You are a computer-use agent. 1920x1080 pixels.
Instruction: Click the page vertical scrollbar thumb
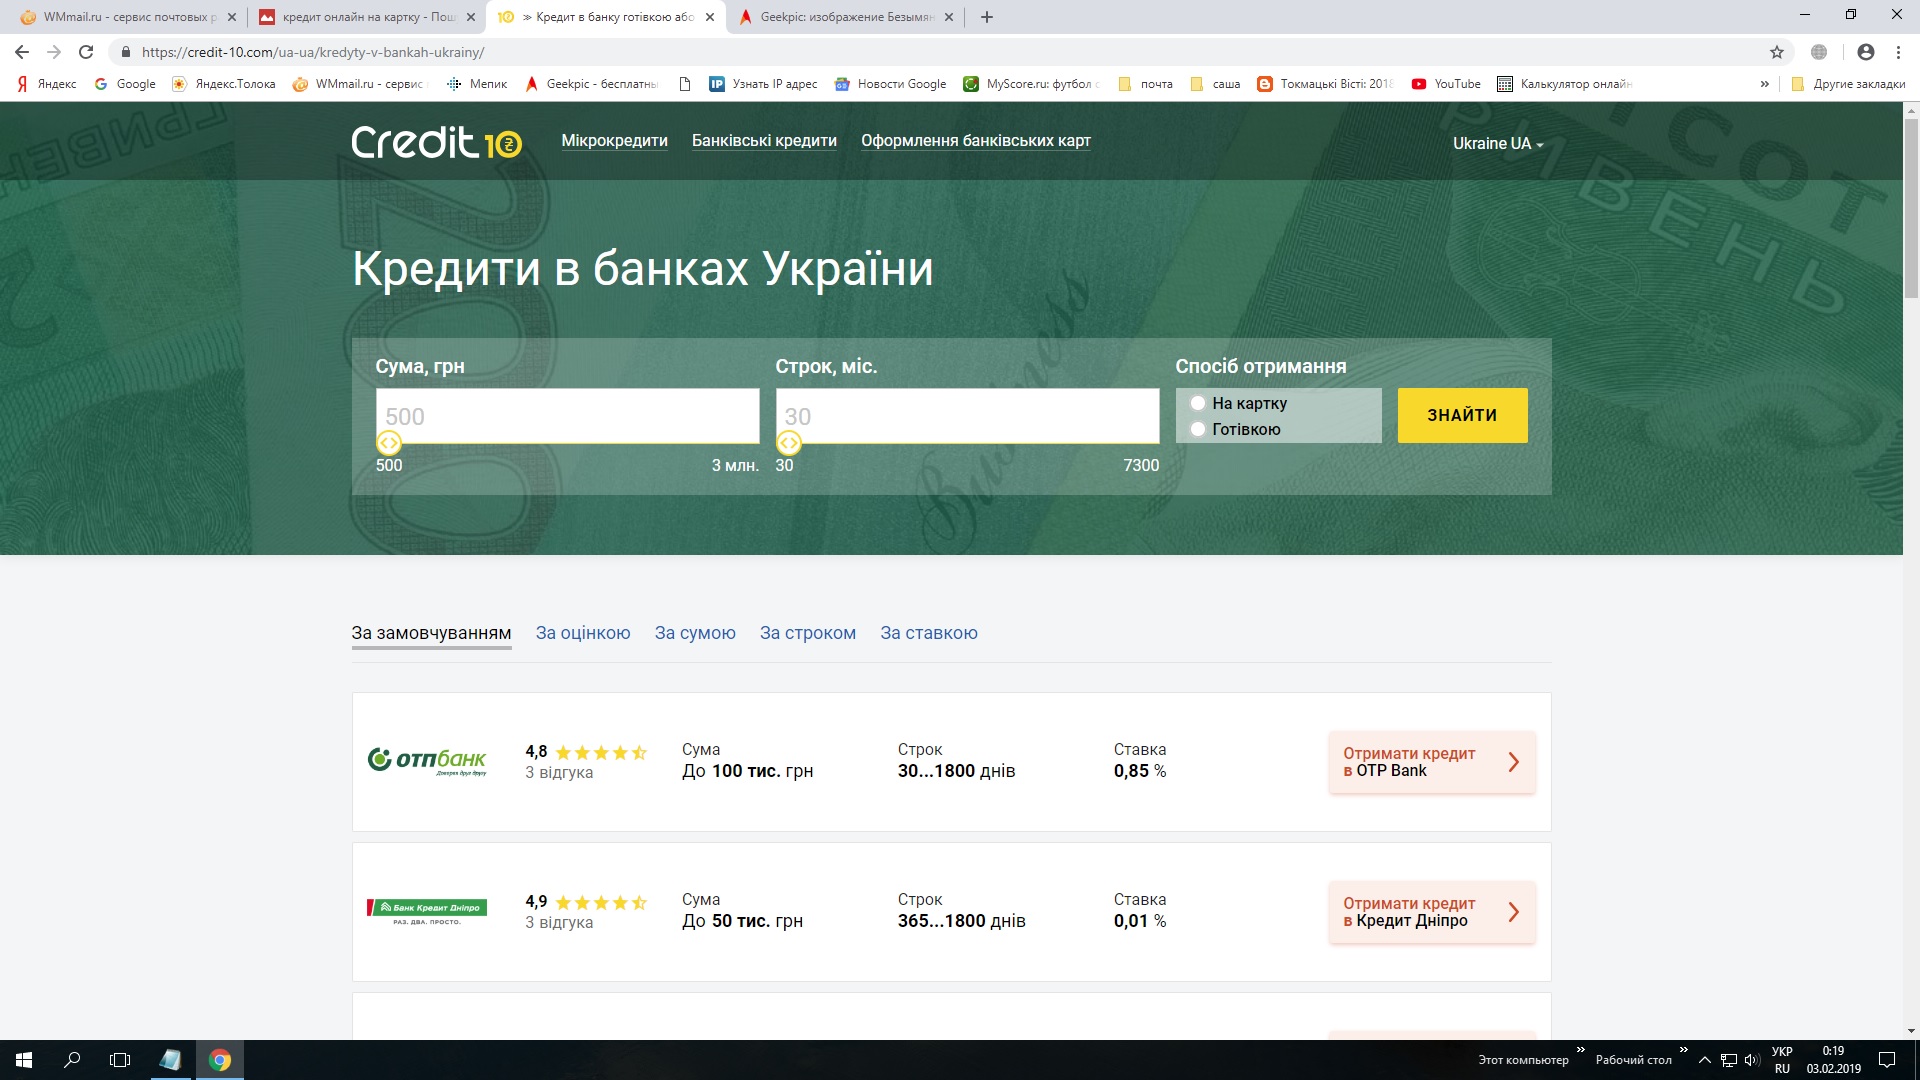click(1911, 208)
